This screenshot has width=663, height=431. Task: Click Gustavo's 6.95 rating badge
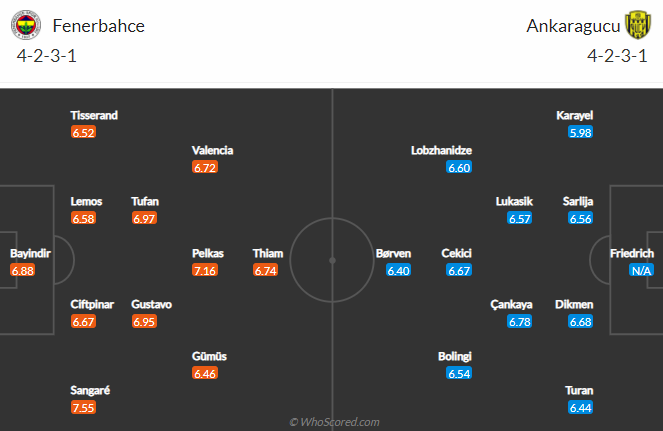click(144, 322)
